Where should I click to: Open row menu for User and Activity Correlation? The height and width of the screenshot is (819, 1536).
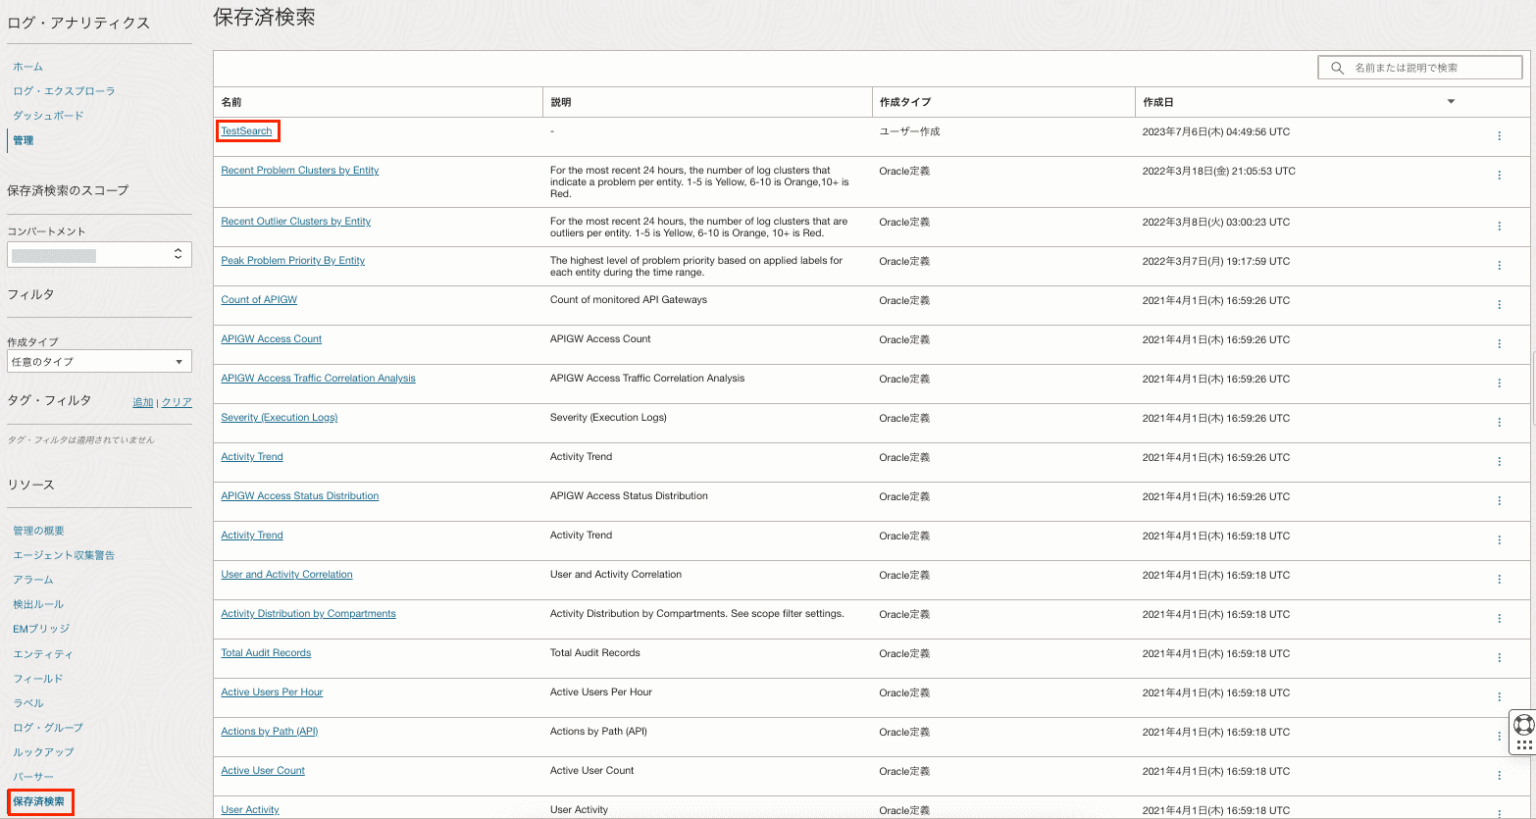pyautogui.click(x=1498, y=580)
